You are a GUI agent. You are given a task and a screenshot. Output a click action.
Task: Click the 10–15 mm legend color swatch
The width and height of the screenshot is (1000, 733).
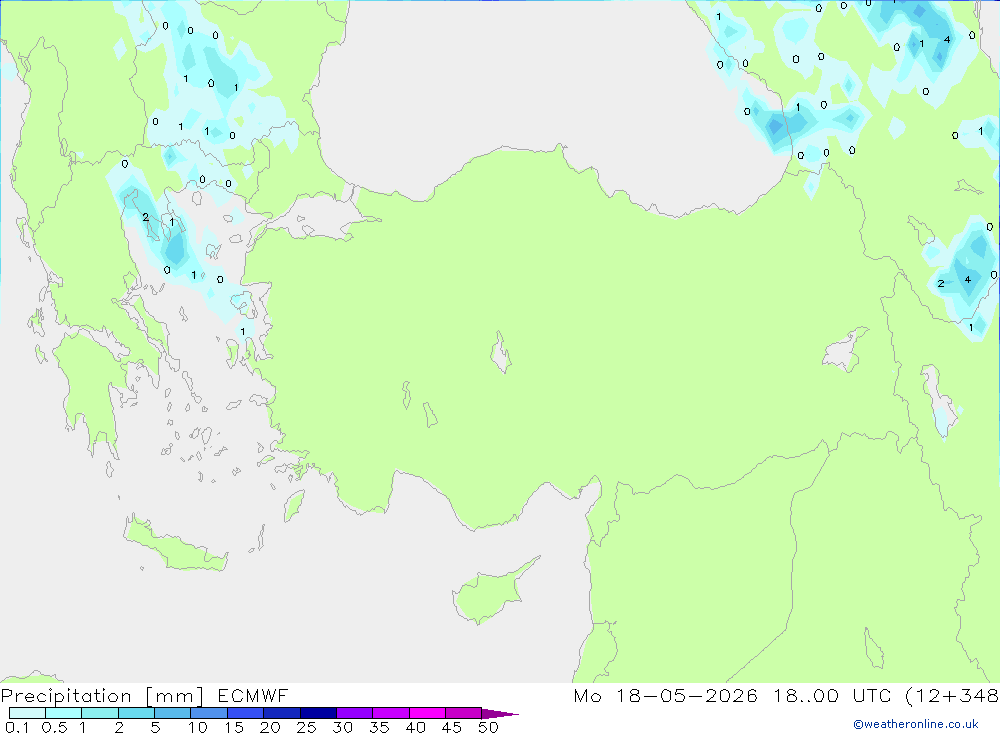point(209,713)
